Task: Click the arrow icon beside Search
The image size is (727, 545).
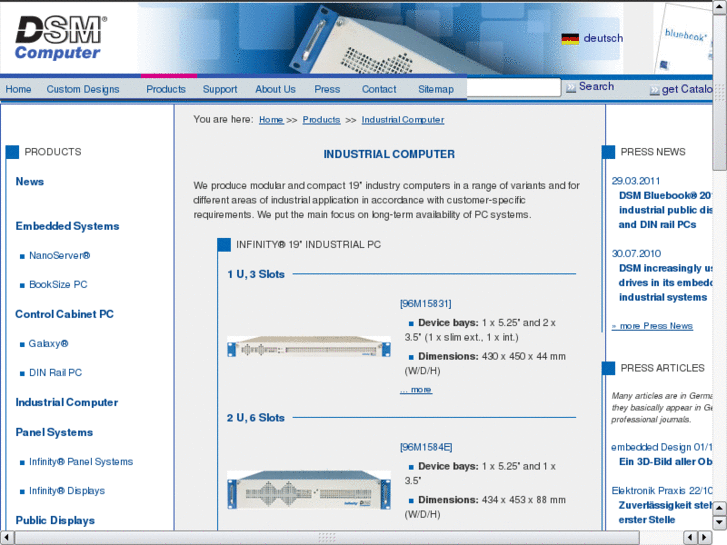Action: (571, 87)
